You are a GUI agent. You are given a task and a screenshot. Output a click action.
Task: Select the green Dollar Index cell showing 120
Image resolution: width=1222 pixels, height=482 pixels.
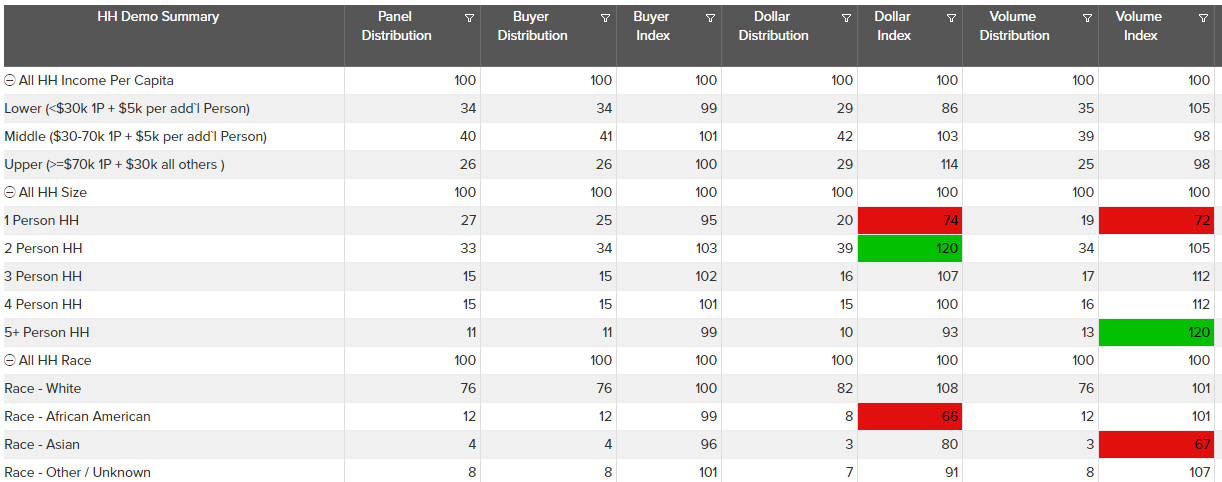click(909, 249)
